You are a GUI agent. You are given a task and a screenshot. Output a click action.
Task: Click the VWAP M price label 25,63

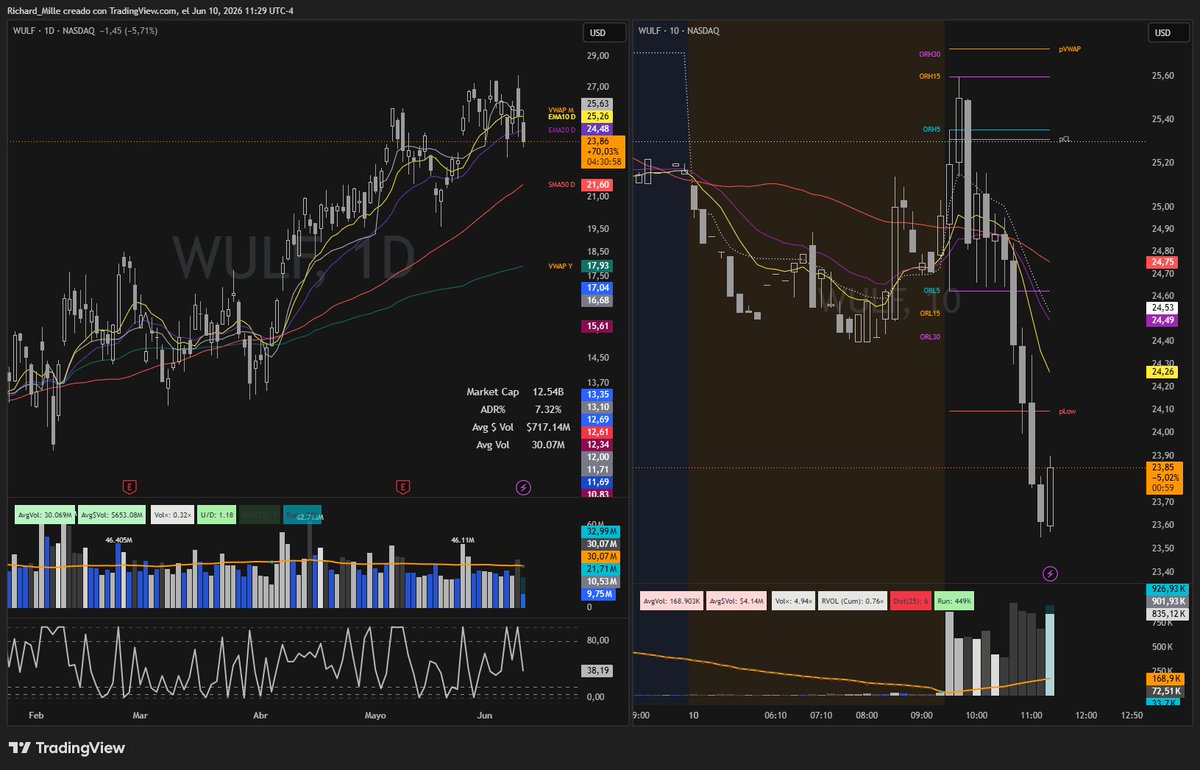(598, 104)
